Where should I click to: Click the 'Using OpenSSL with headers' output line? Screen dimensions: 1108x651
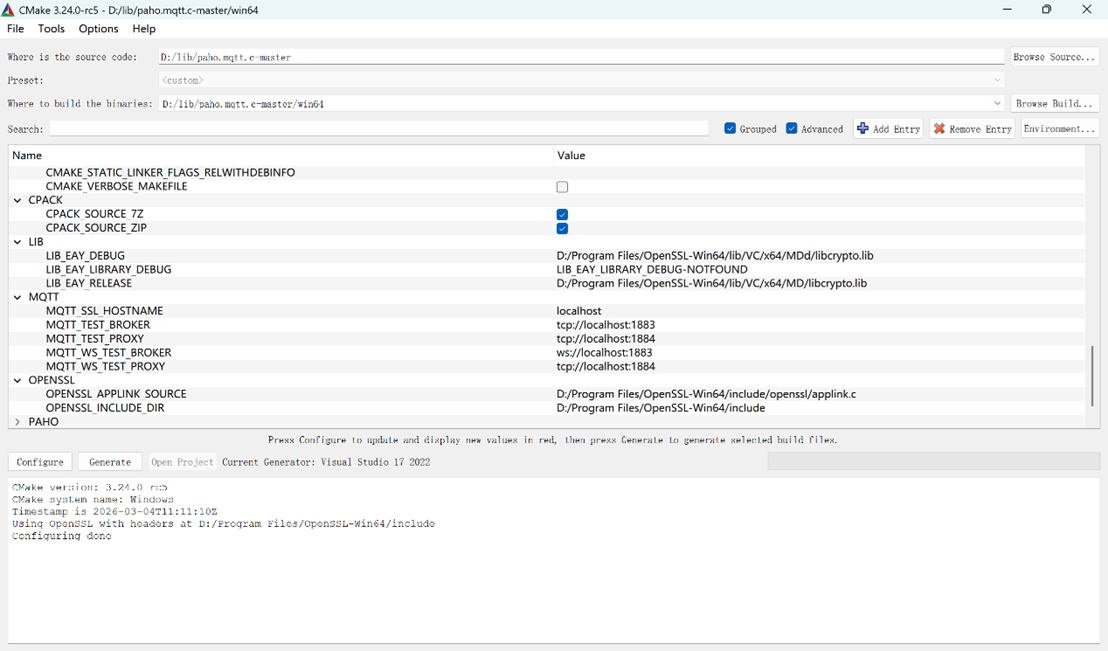223,524
